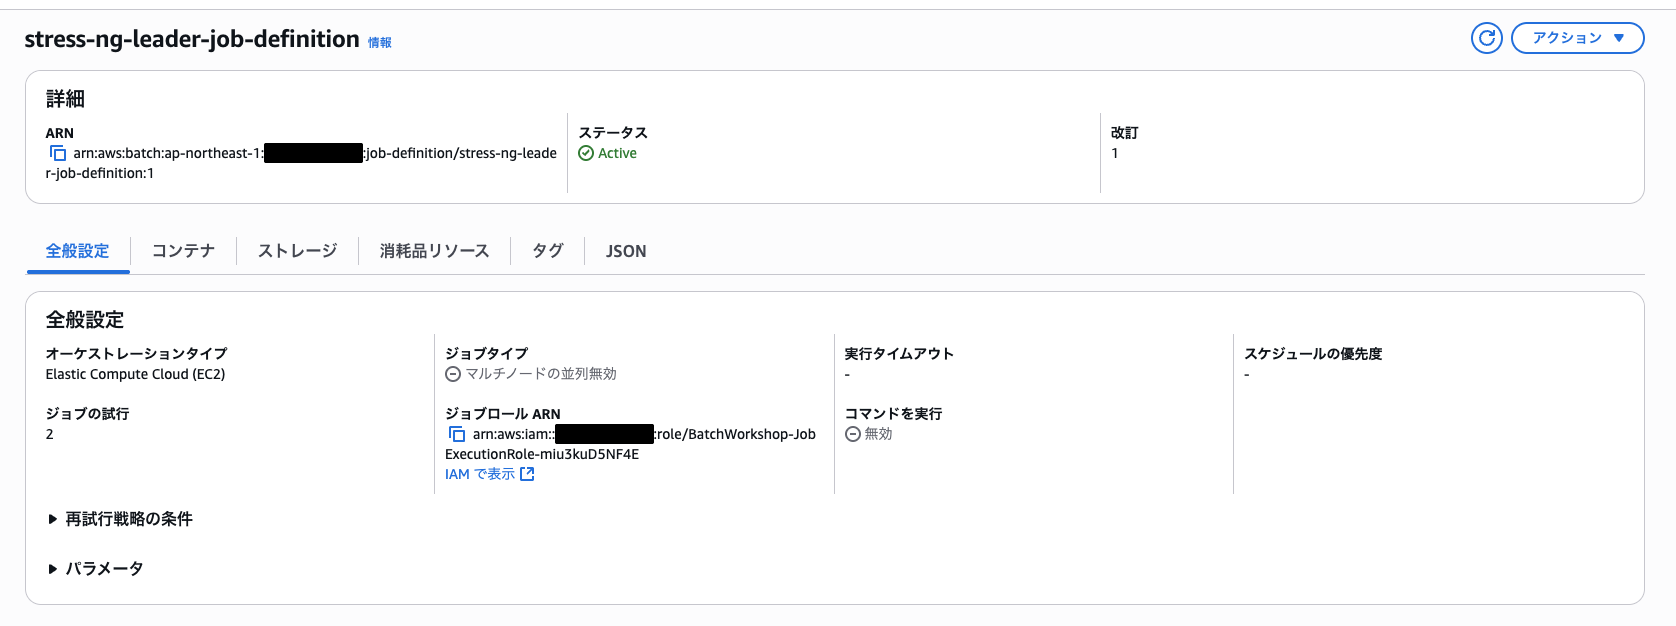Image resolution: width=1676 pixels, height=626 pixels.
Task: Switch to the タグ tab
Action: coord(547,251)
